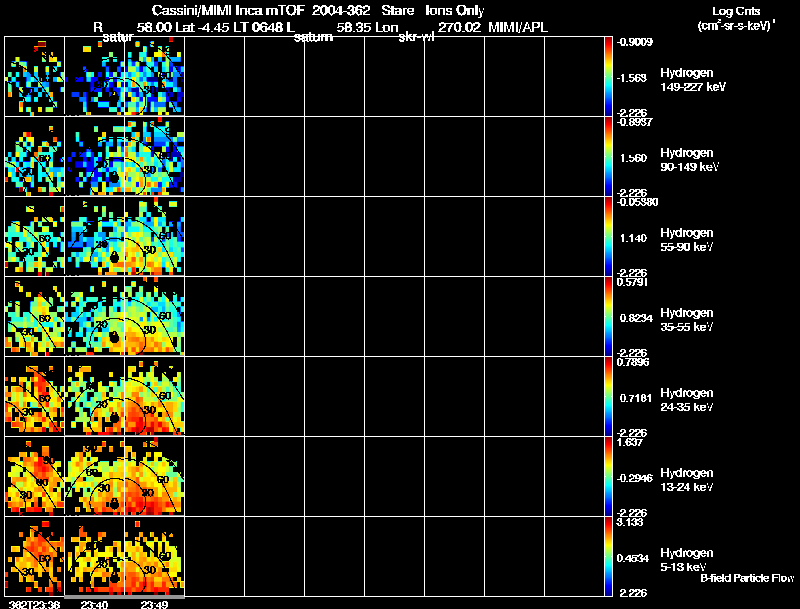Pick the 35-55 keV image at 23:40
Screen dimensions: 800x609
pos(94,316)
